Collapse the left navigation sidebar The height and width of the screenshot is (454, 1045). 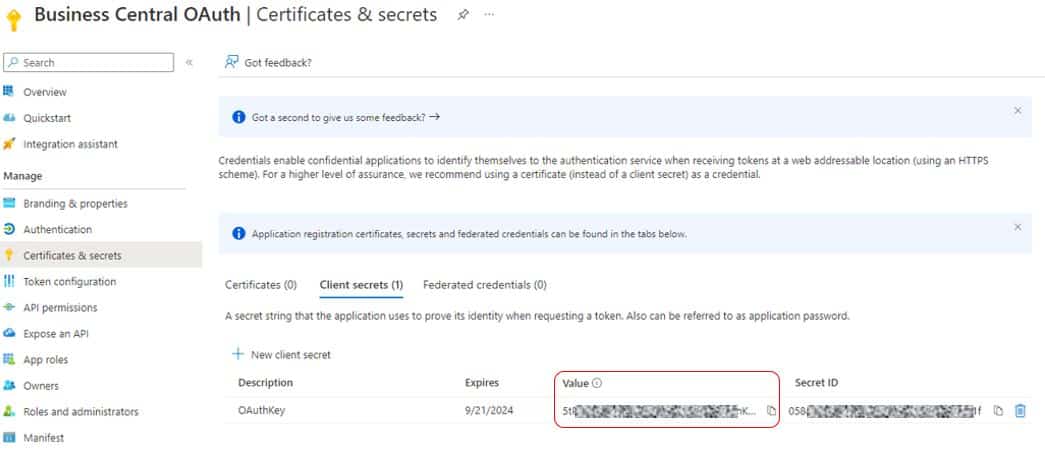(189, 62)
